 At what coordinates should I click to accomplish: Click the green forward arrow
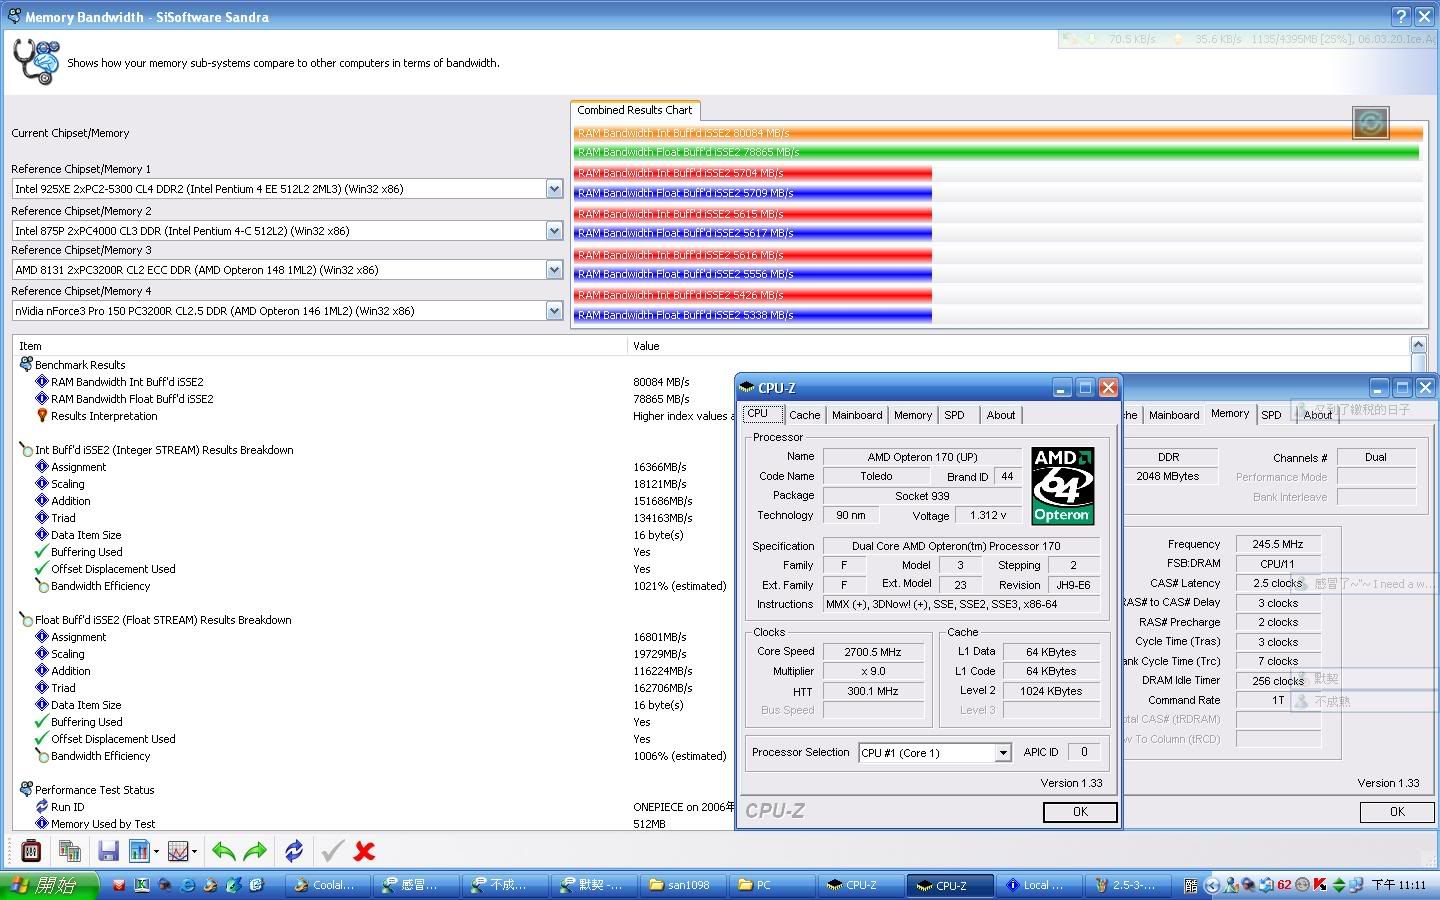point(255,851)
